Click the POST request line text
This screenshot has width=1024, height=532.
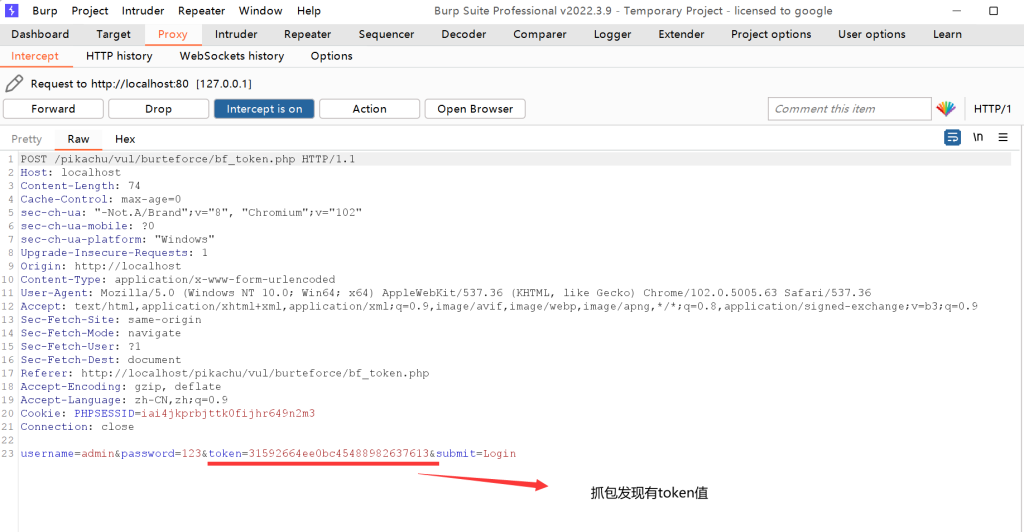point(188,159)
